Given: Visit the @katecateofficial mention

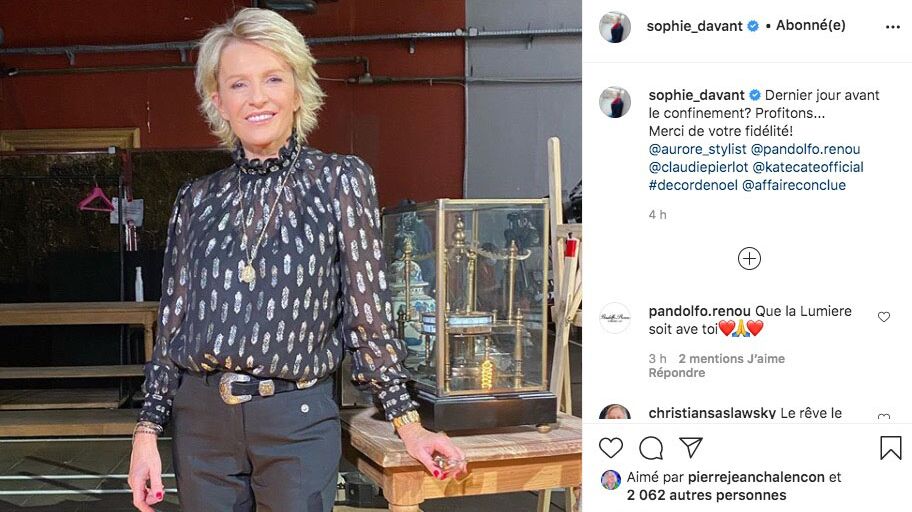Looking at the screenshot, I should coord(808,167).
